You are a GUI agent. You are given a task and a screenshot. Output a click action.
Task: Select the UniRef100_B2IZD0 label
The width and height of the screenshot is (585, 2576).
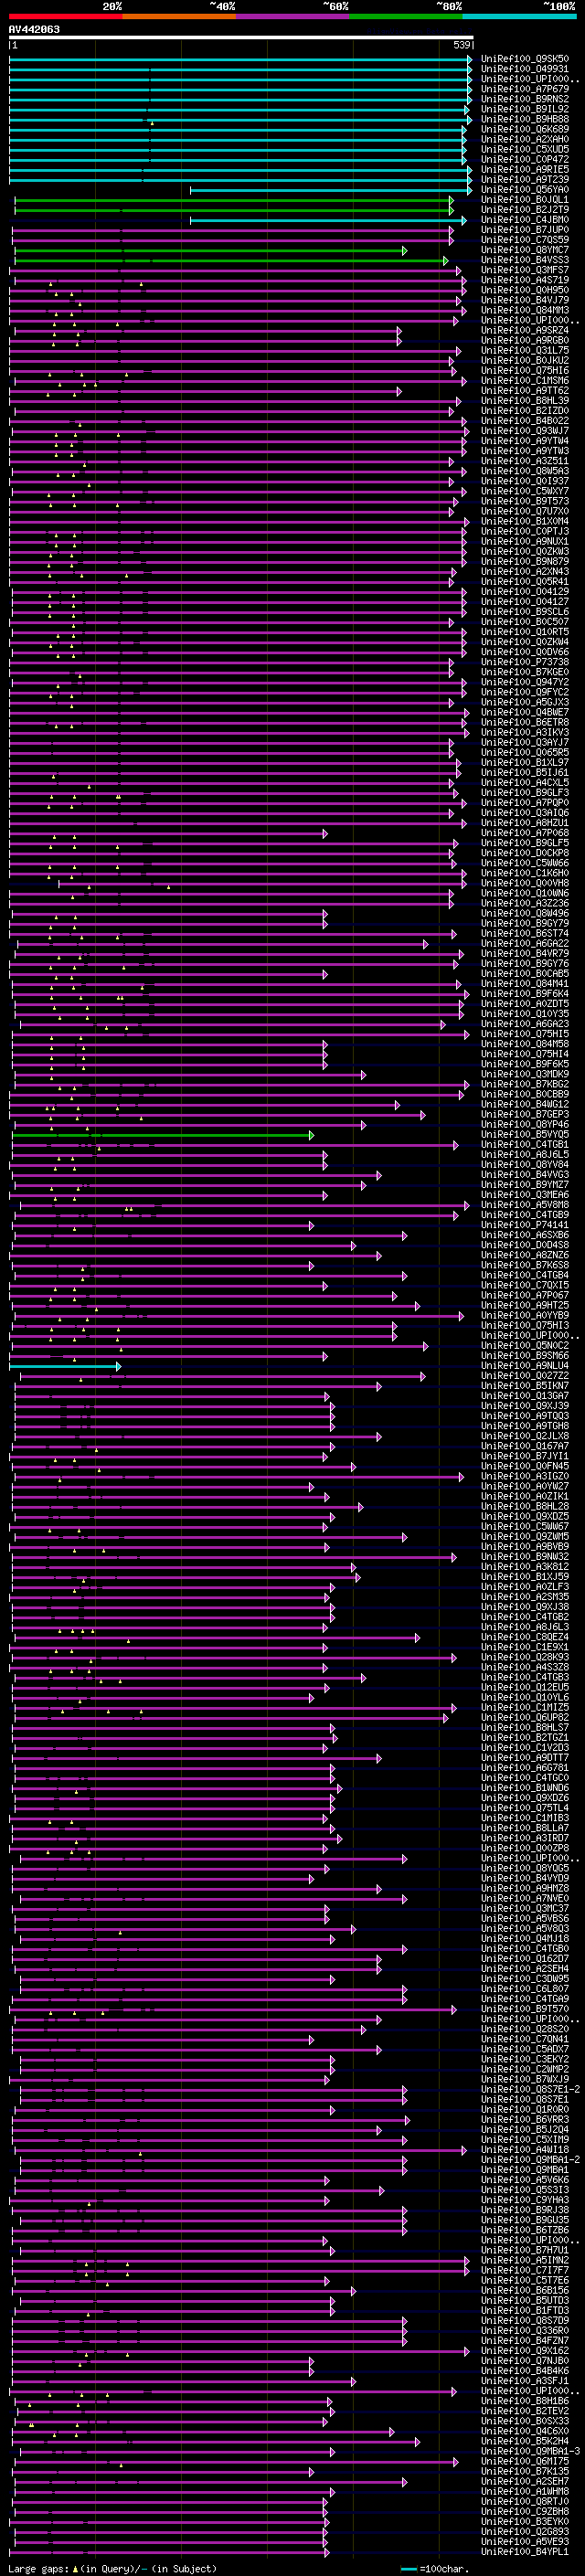525,410
